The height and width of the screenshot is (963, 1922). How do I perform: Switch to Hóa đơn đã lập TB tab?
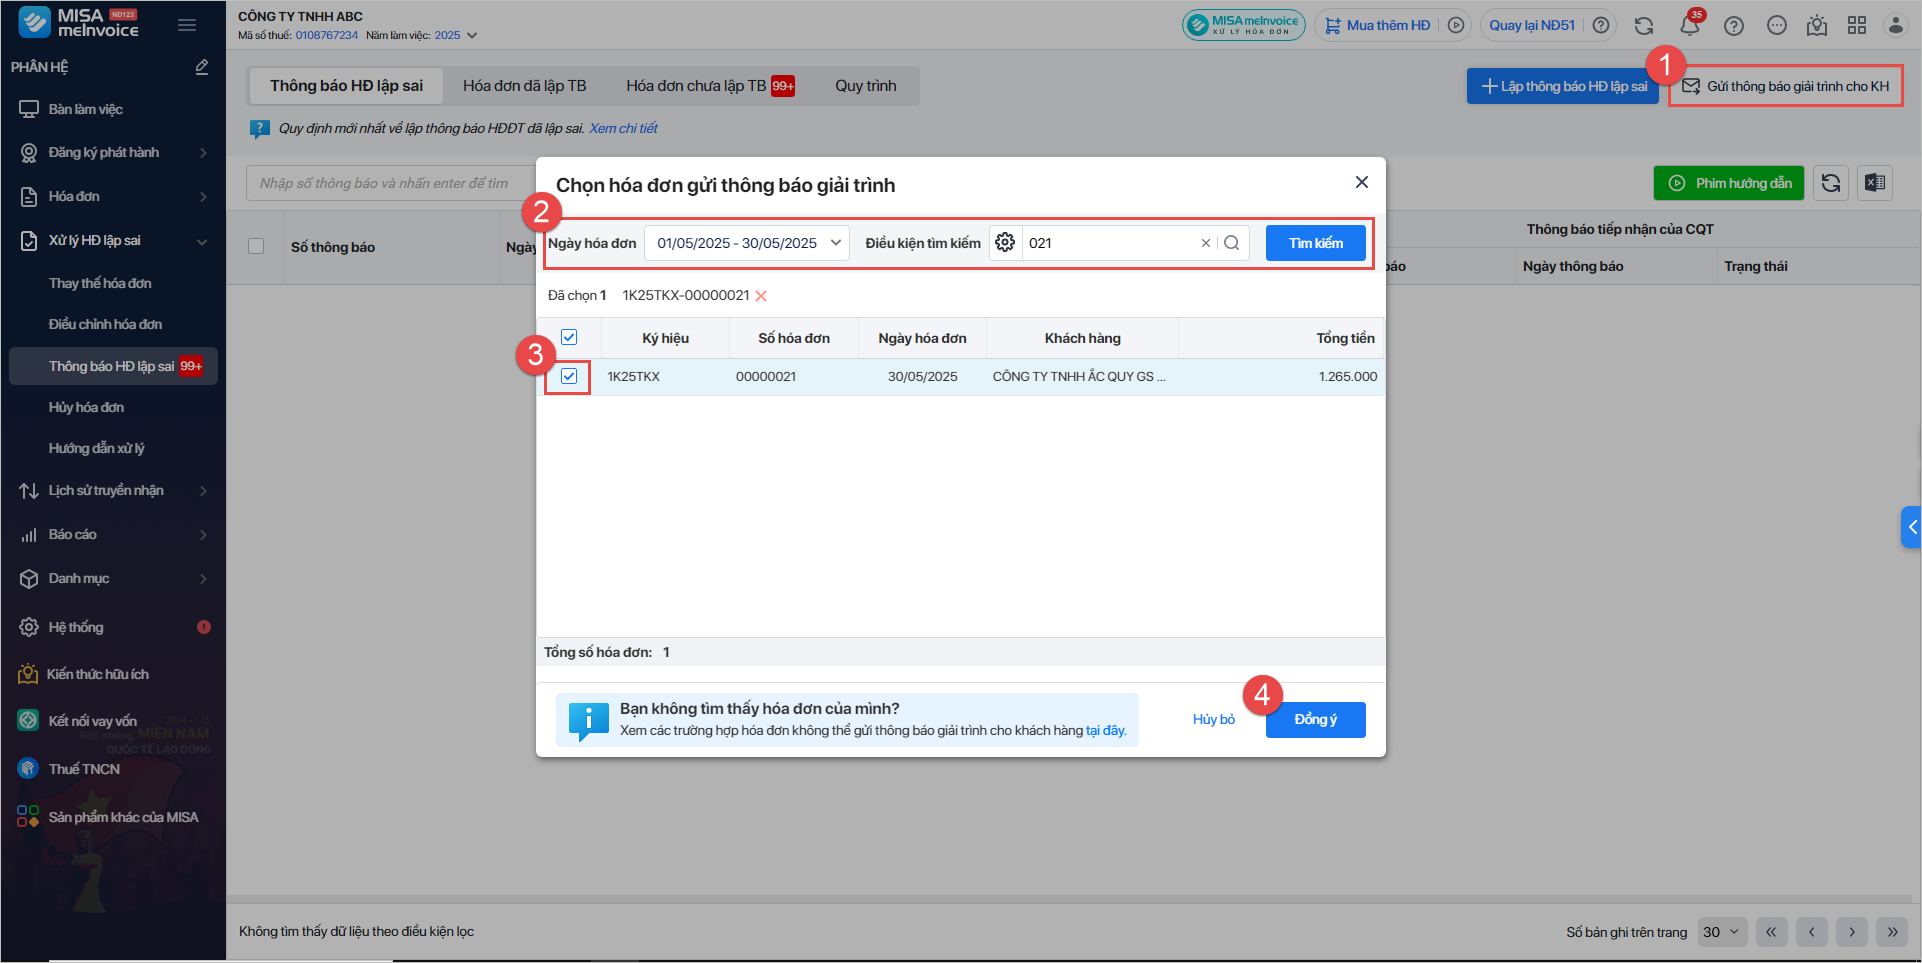524,86
